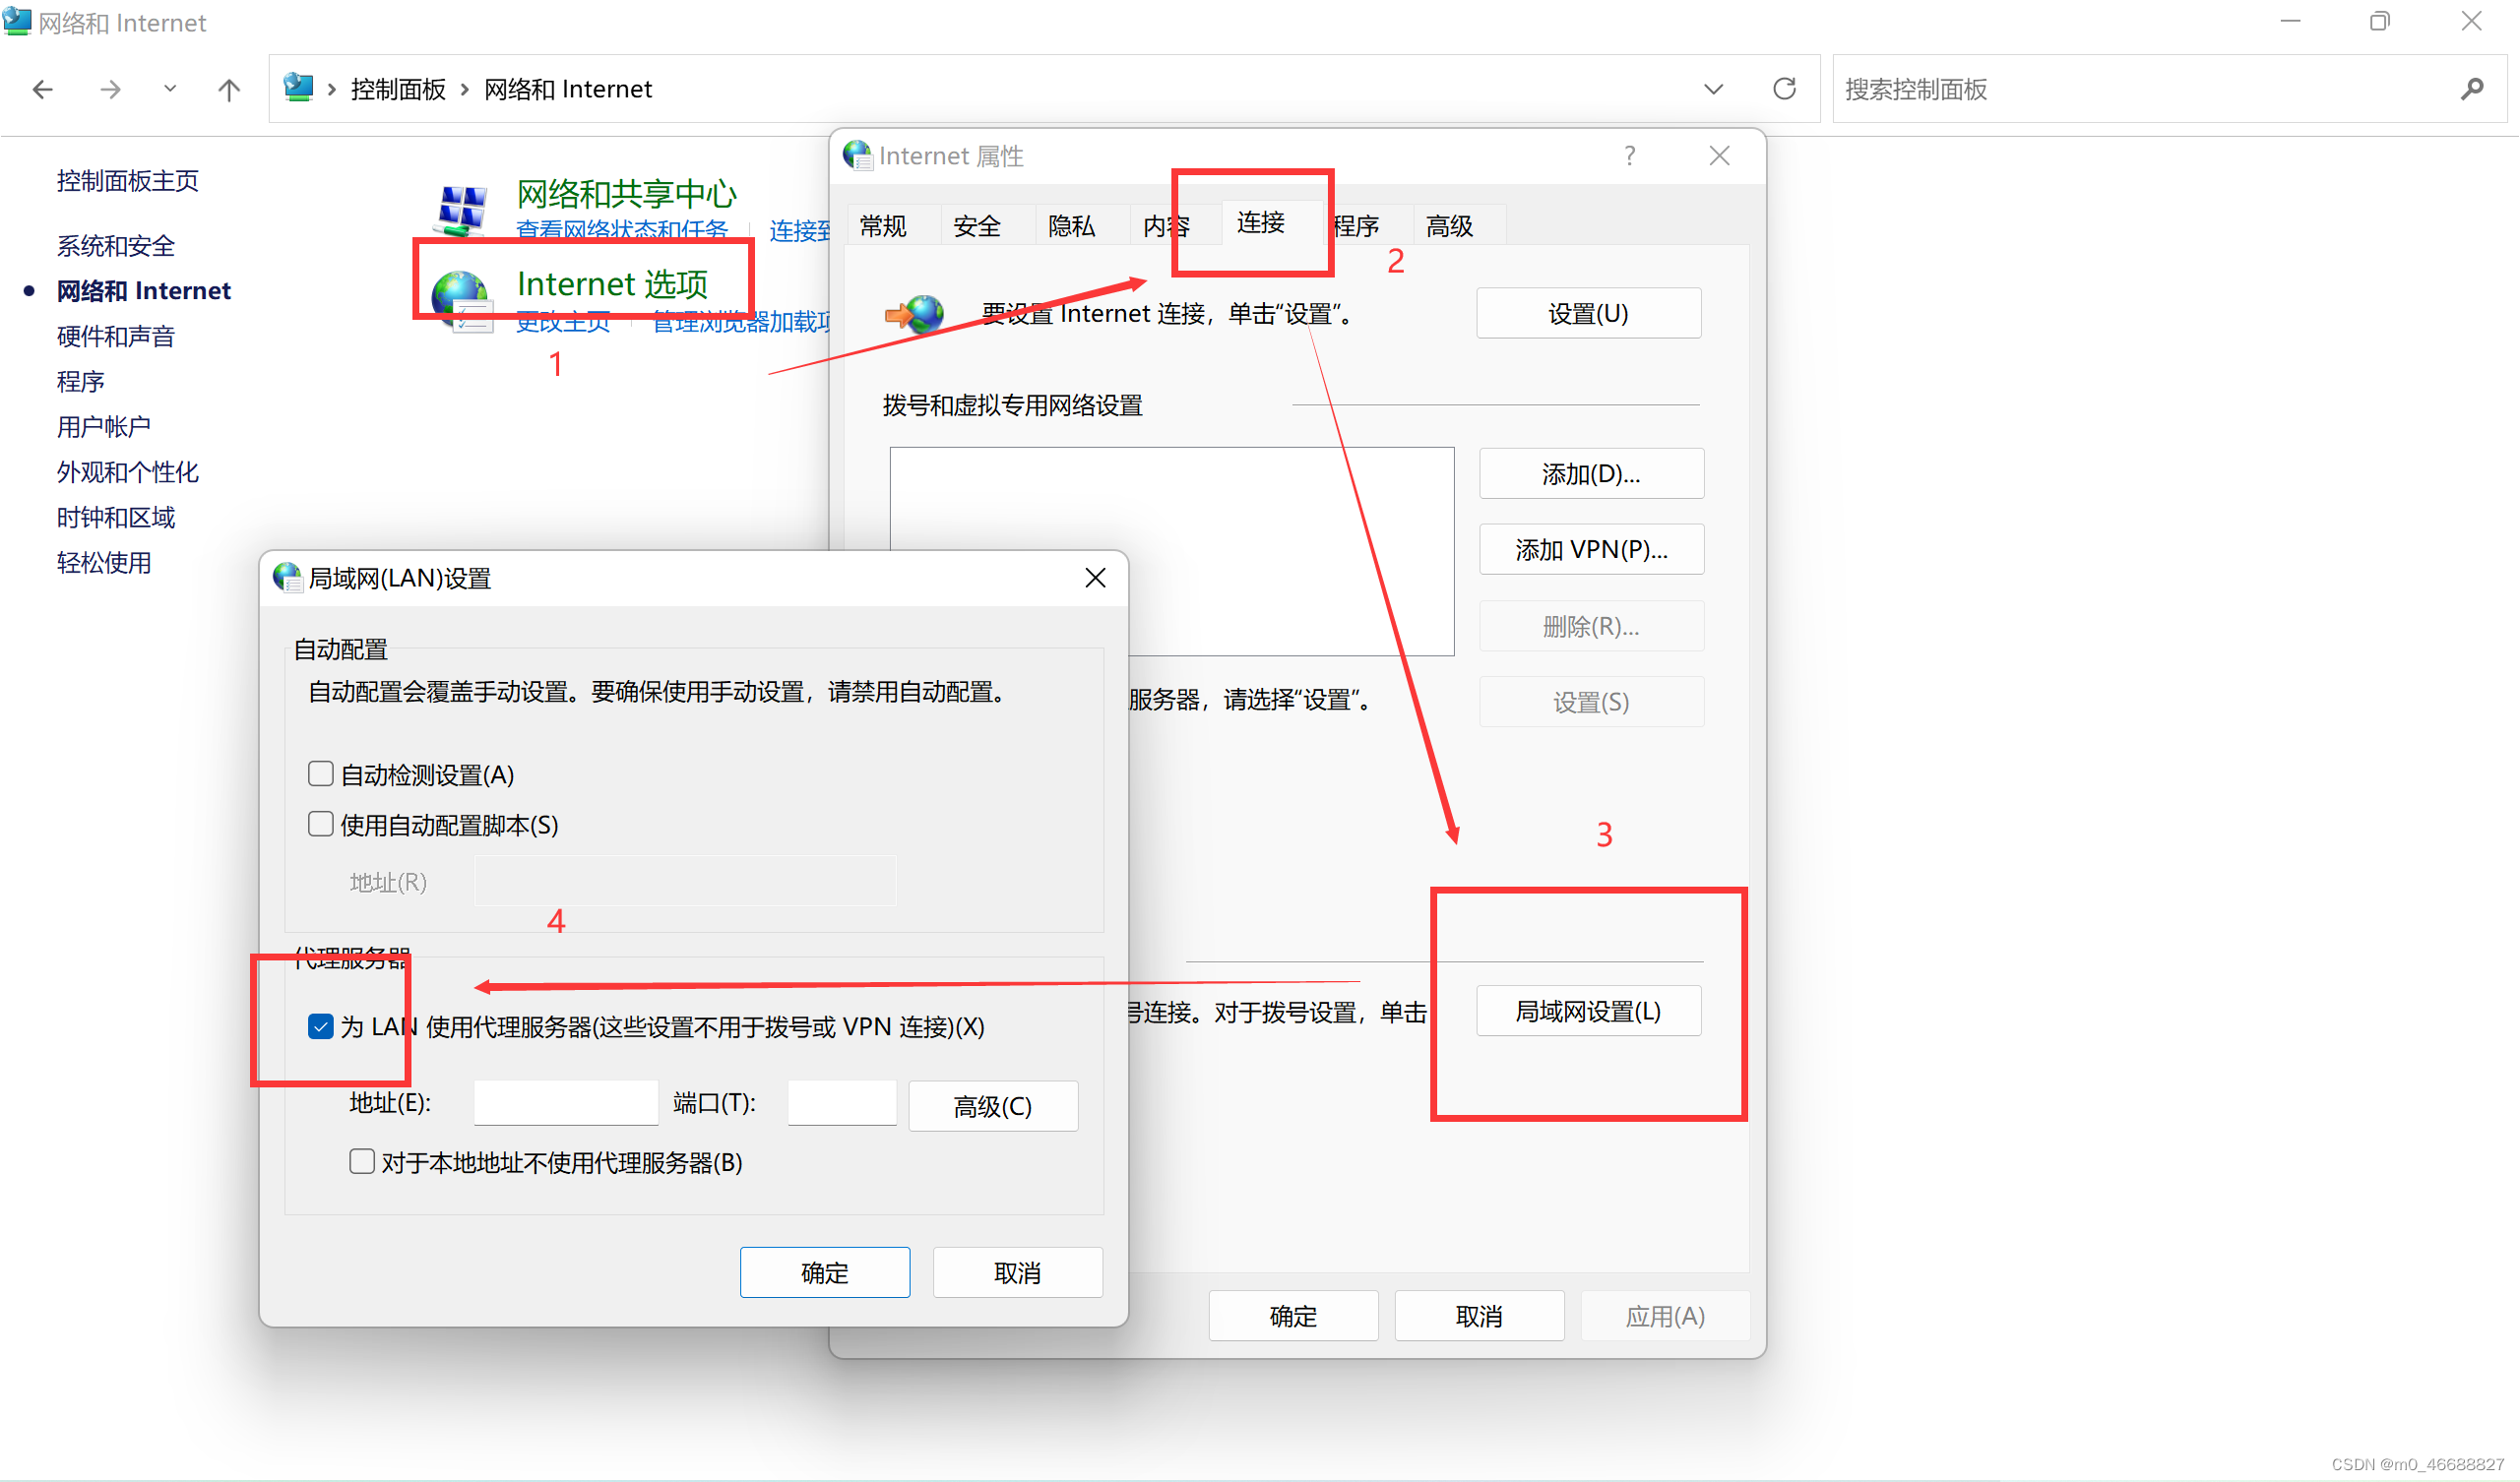Image resolution: width=2520 pixels, height=1482 pixels.
Task: Expand the address bar history dropdown
Action: click(x=1713, y=89)
